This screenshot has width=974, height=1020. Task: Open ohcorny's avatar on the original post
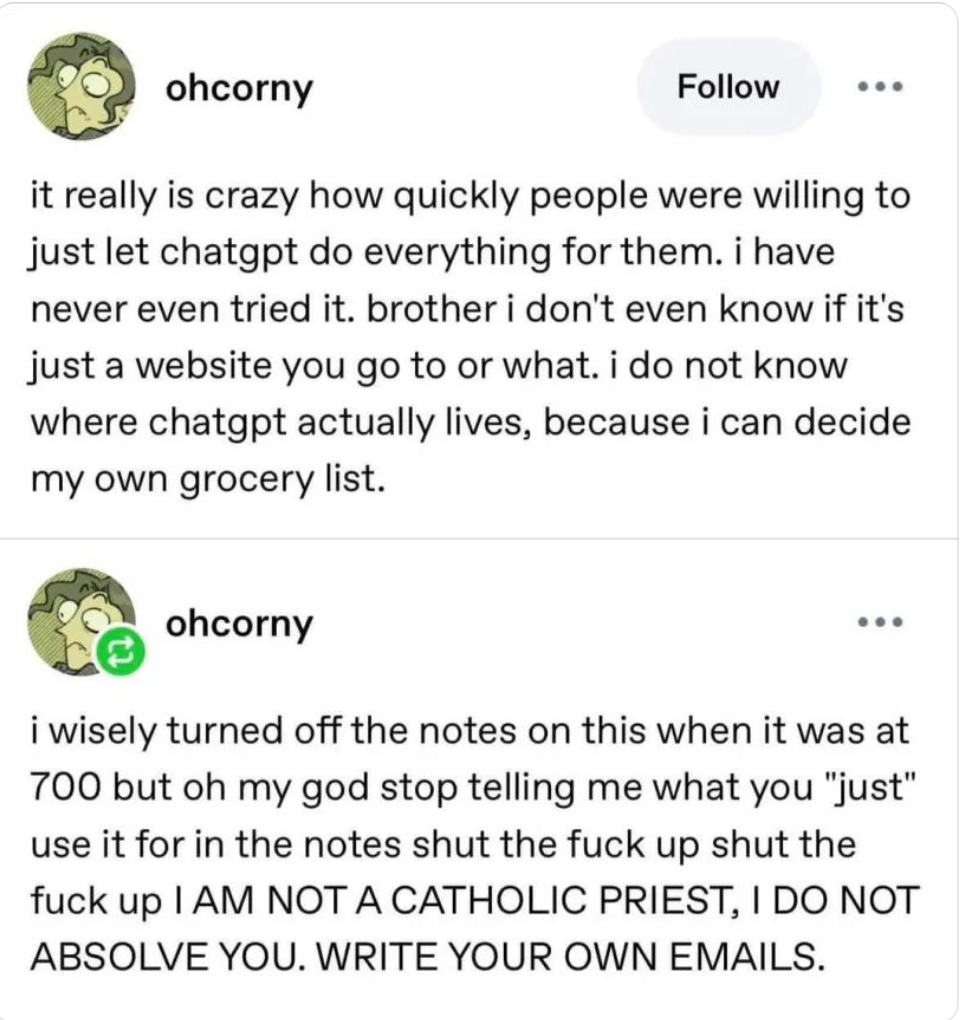(x=81, y=87)
